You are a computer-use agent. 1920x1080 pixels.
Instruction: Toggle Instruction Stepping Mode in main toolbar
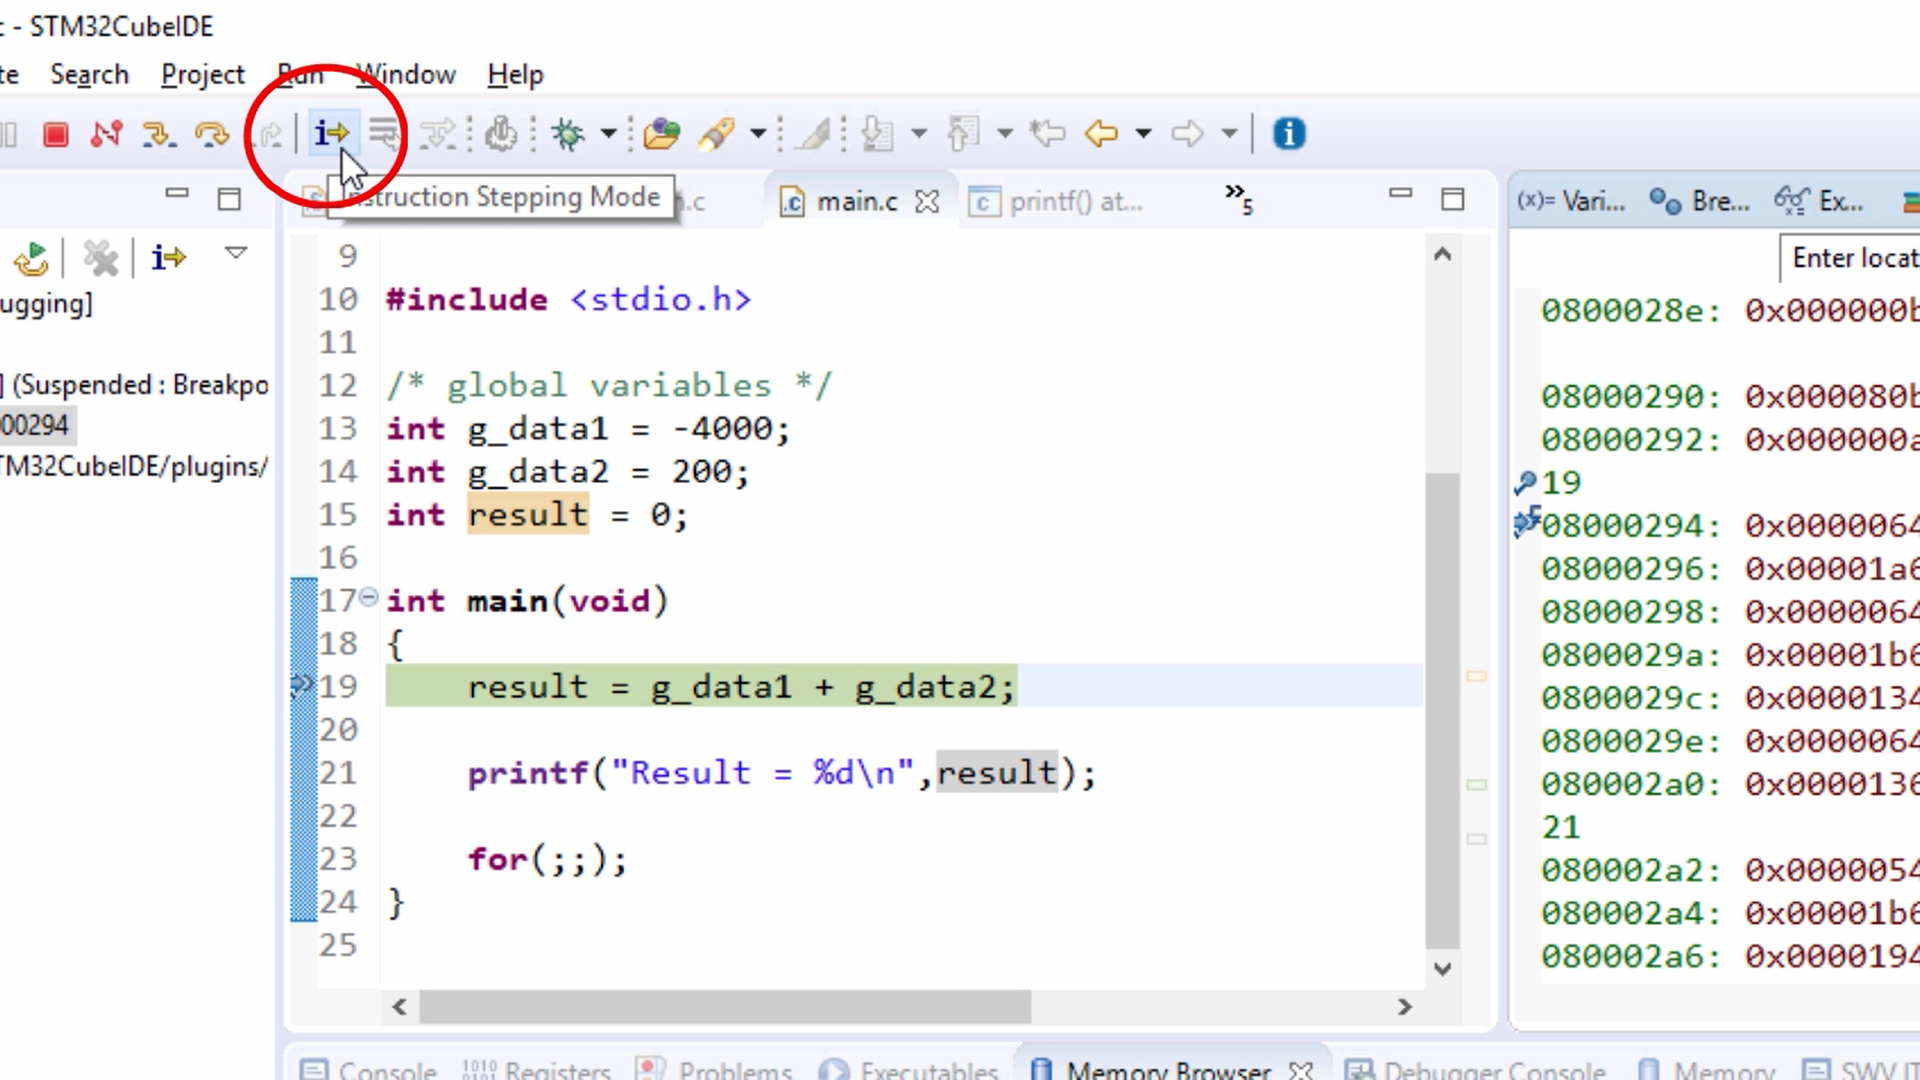(x=331, y=133)
